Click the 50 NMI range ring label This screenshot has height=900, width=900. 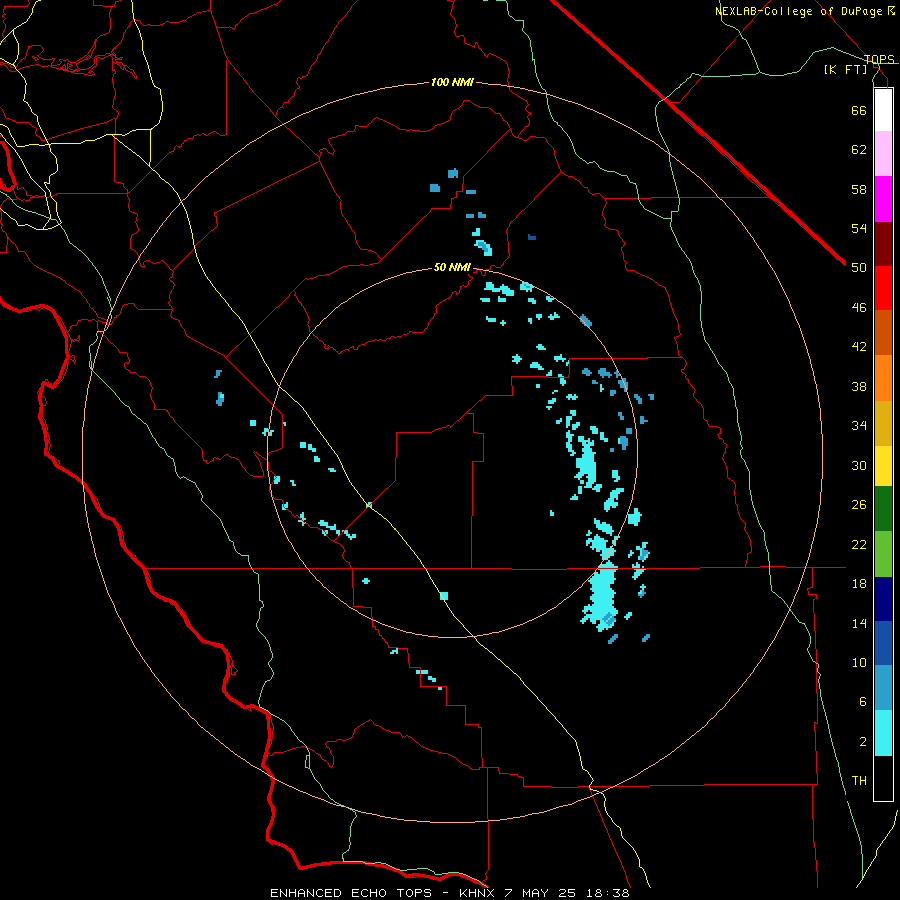[x=452, y=267]
